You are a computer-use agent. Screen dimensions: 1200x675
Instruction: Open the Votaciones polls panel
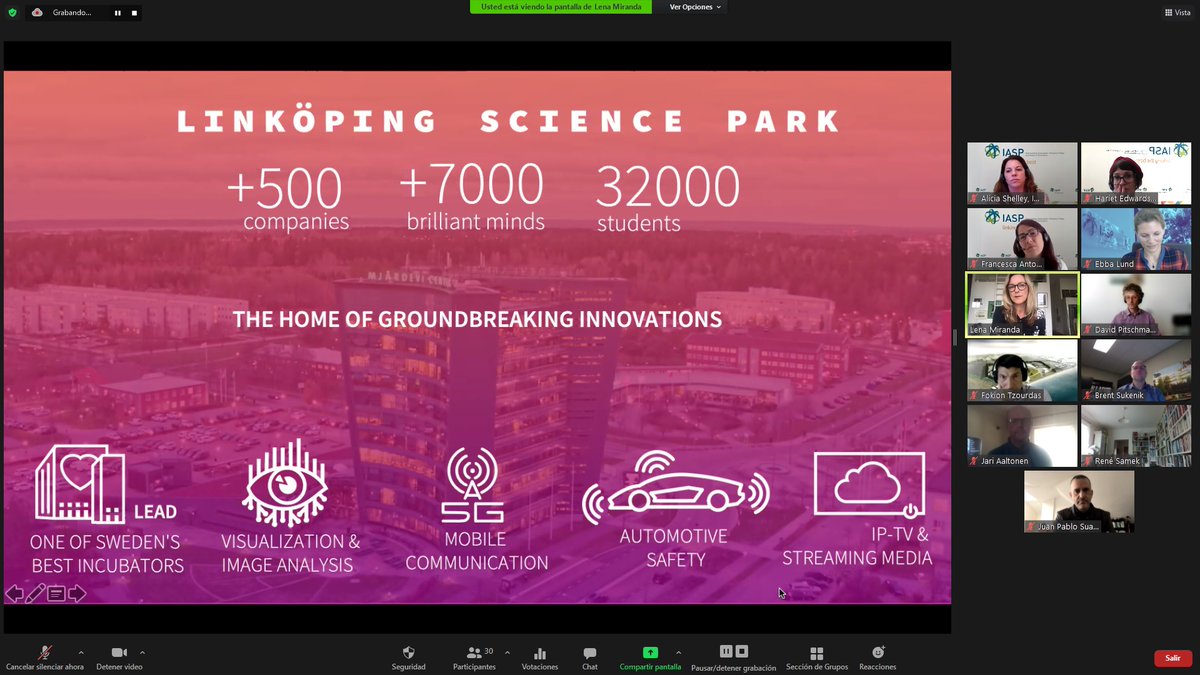[540, 657]
